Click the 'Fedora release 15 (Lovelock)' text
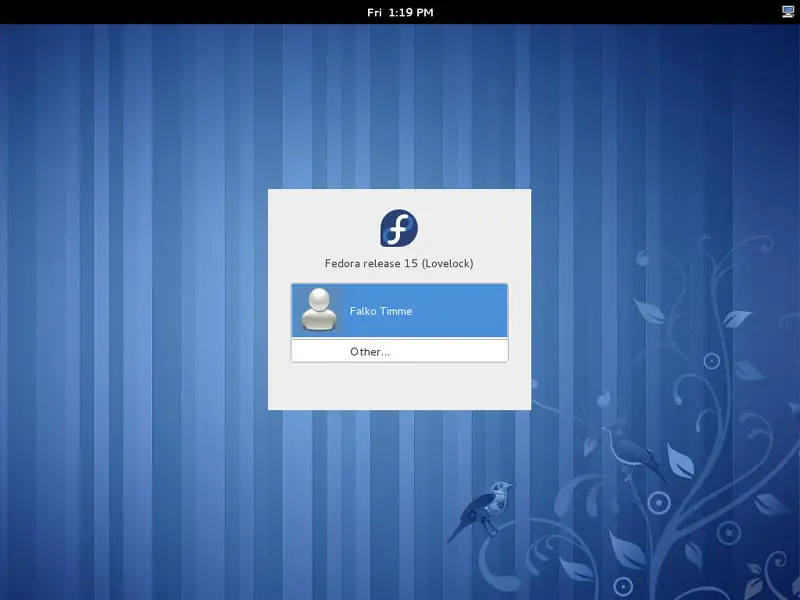Viewport: 800px width, 600px height. coord(399,263)
